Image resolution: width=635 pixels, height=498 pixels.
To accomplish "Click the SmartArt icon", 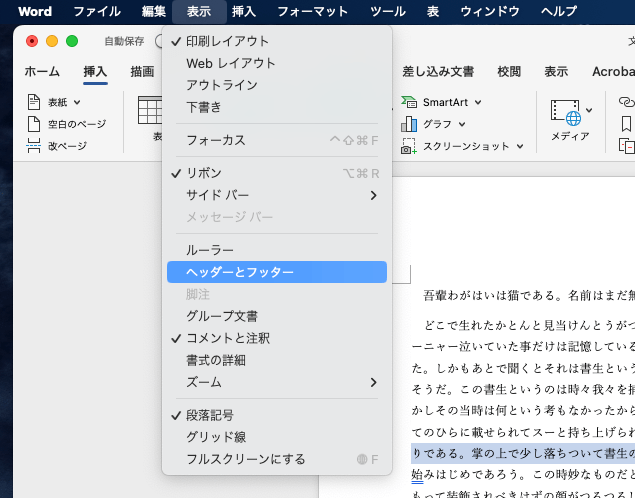I will point(409,102).
